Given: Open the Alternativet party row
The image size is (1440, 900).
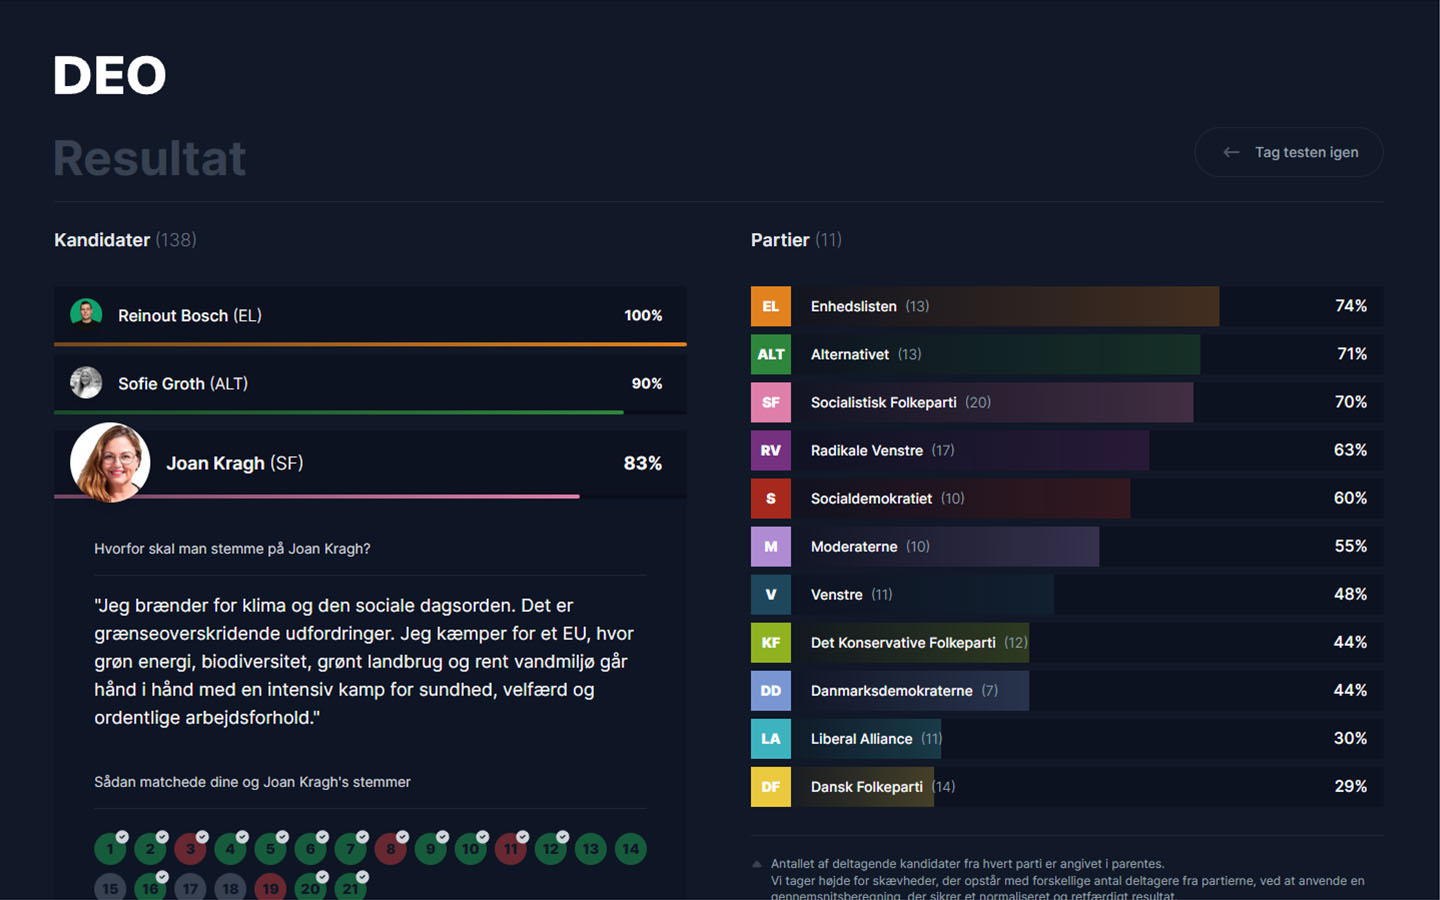Looking at the screenshot, I should (1067, 354).
